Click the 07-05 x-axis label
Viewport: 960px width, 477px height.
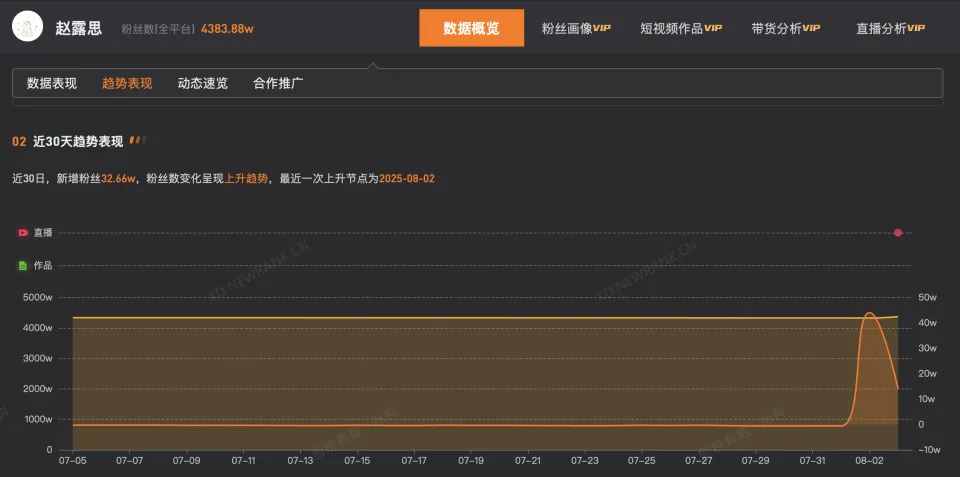pyautogui.click(x=72, y=460)
